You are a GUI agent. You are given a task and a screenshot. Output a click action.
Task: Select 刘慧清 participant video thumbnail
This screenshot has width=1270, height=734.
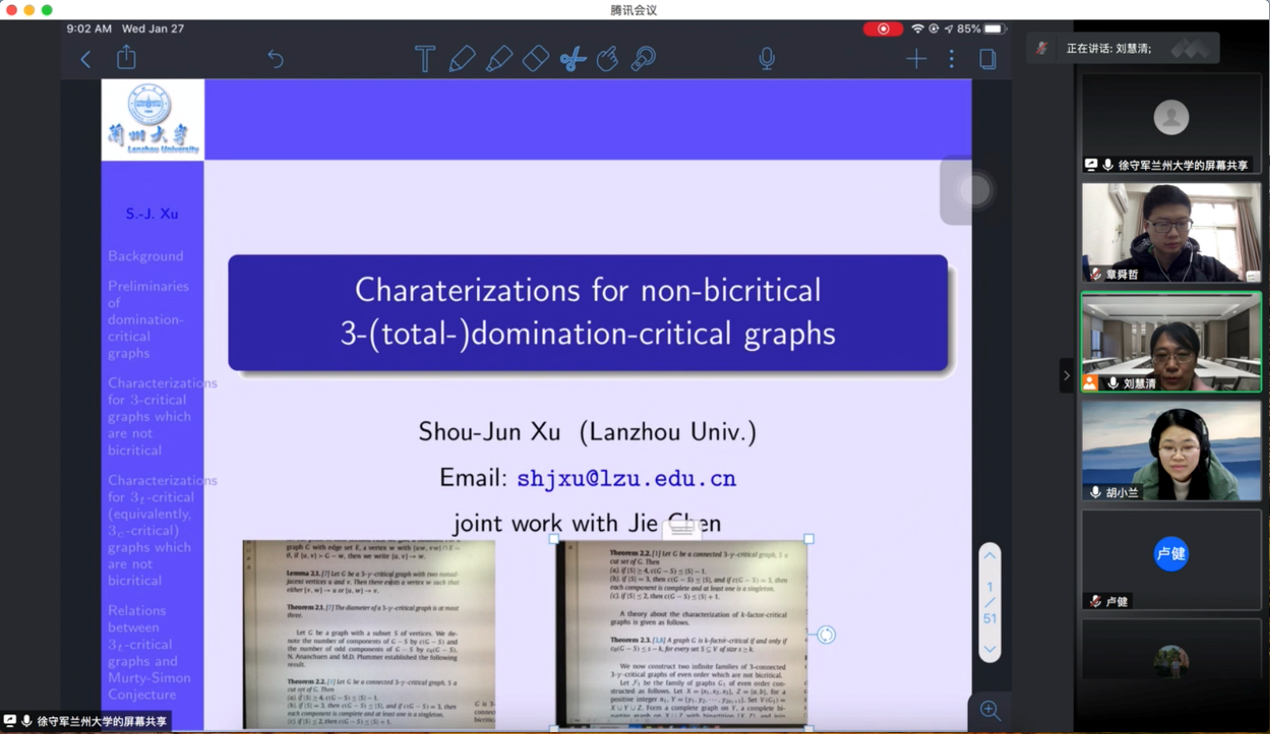(1171, 342)
